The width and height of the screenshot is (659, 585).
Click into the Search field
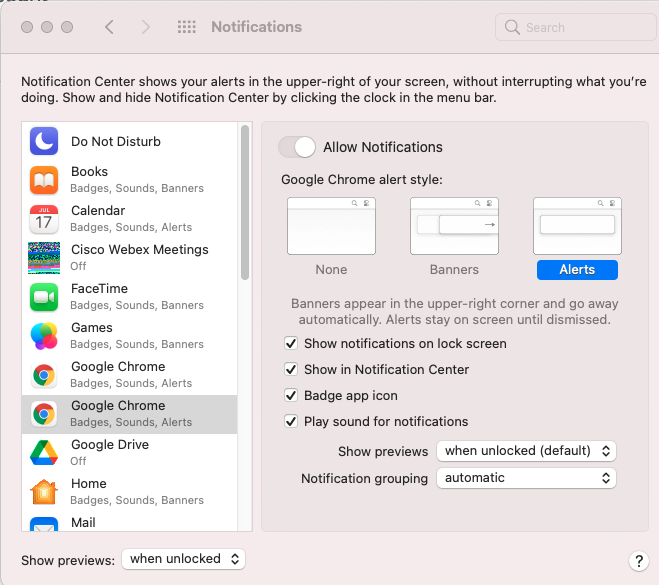point(576,27)
